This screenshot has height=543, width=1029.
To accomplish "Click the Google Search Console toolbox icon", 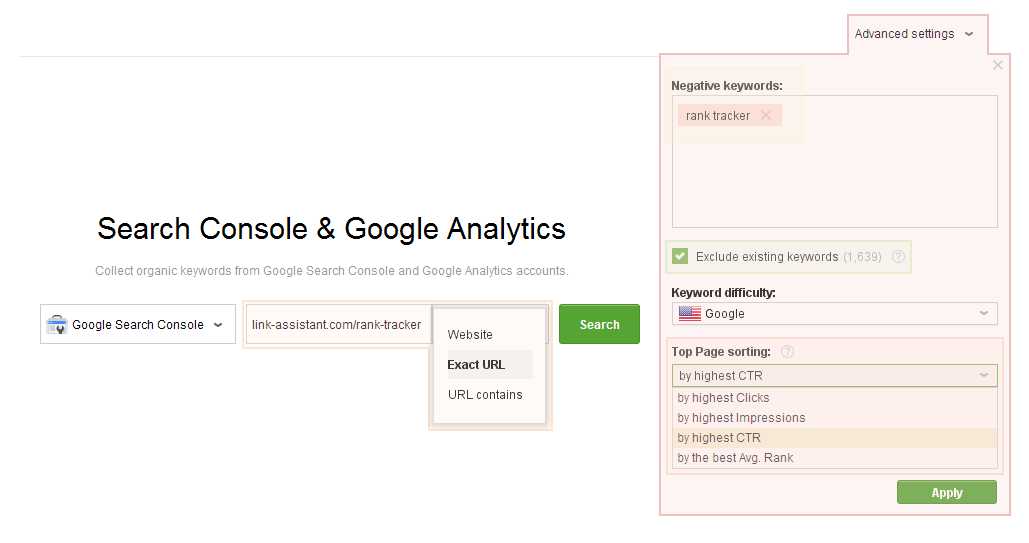I will click(x=57, y=324).
